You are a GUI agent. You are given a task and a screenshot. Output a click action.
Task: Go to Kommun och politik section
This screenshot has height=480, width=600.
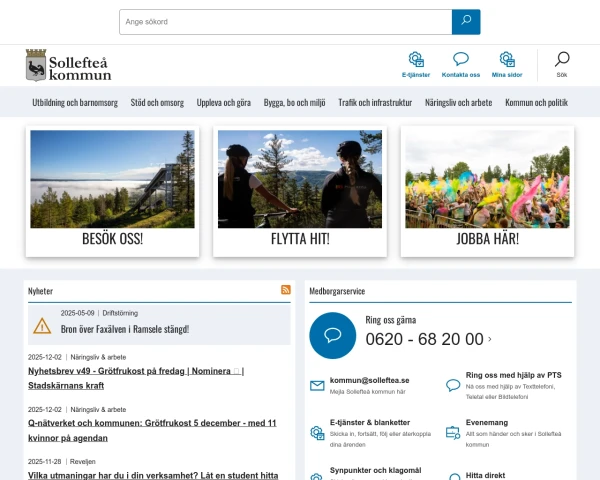[536, 102]
